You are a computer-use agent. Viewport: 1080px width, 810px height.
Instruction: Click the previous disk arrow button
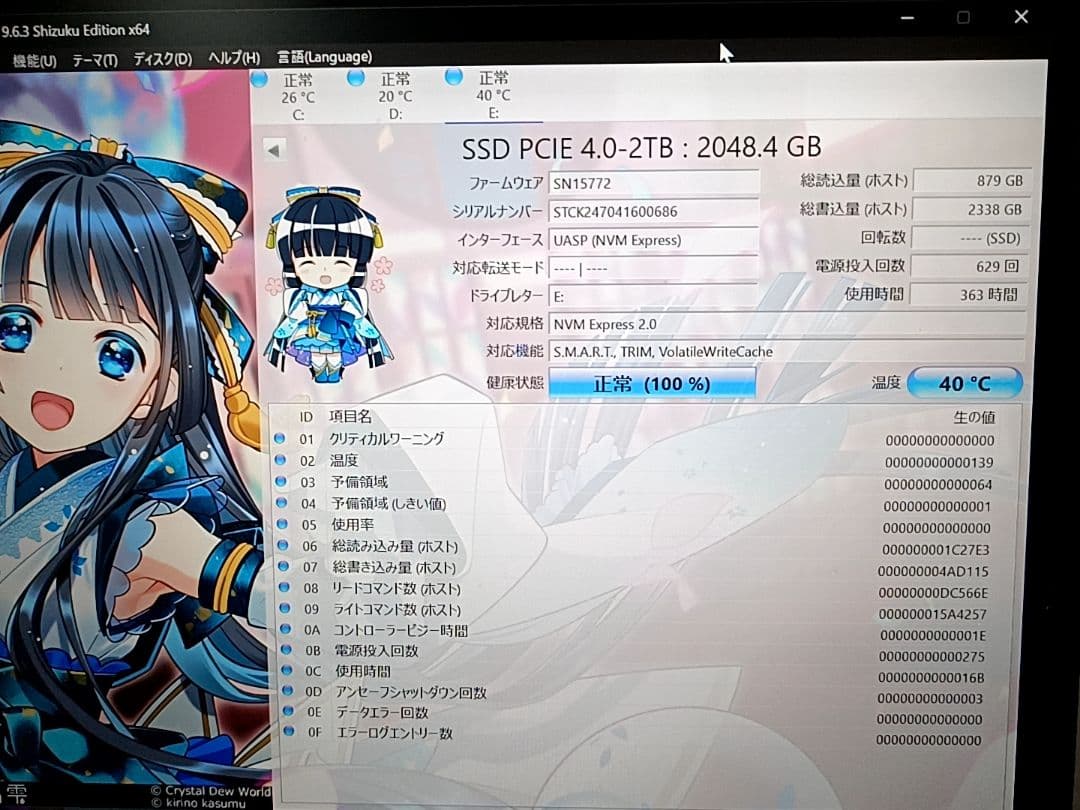click(275, 149)
